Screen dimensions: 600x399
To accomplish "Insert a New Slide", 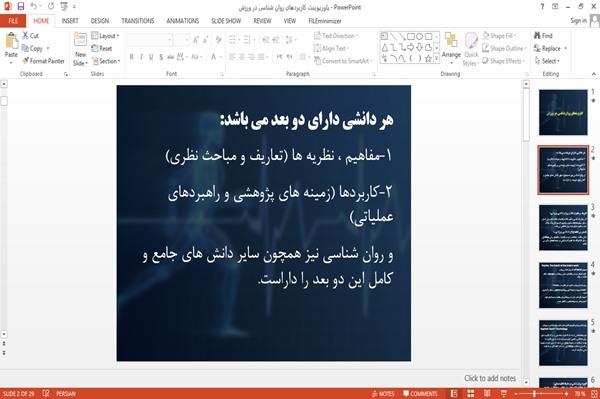I will (80, 50).
